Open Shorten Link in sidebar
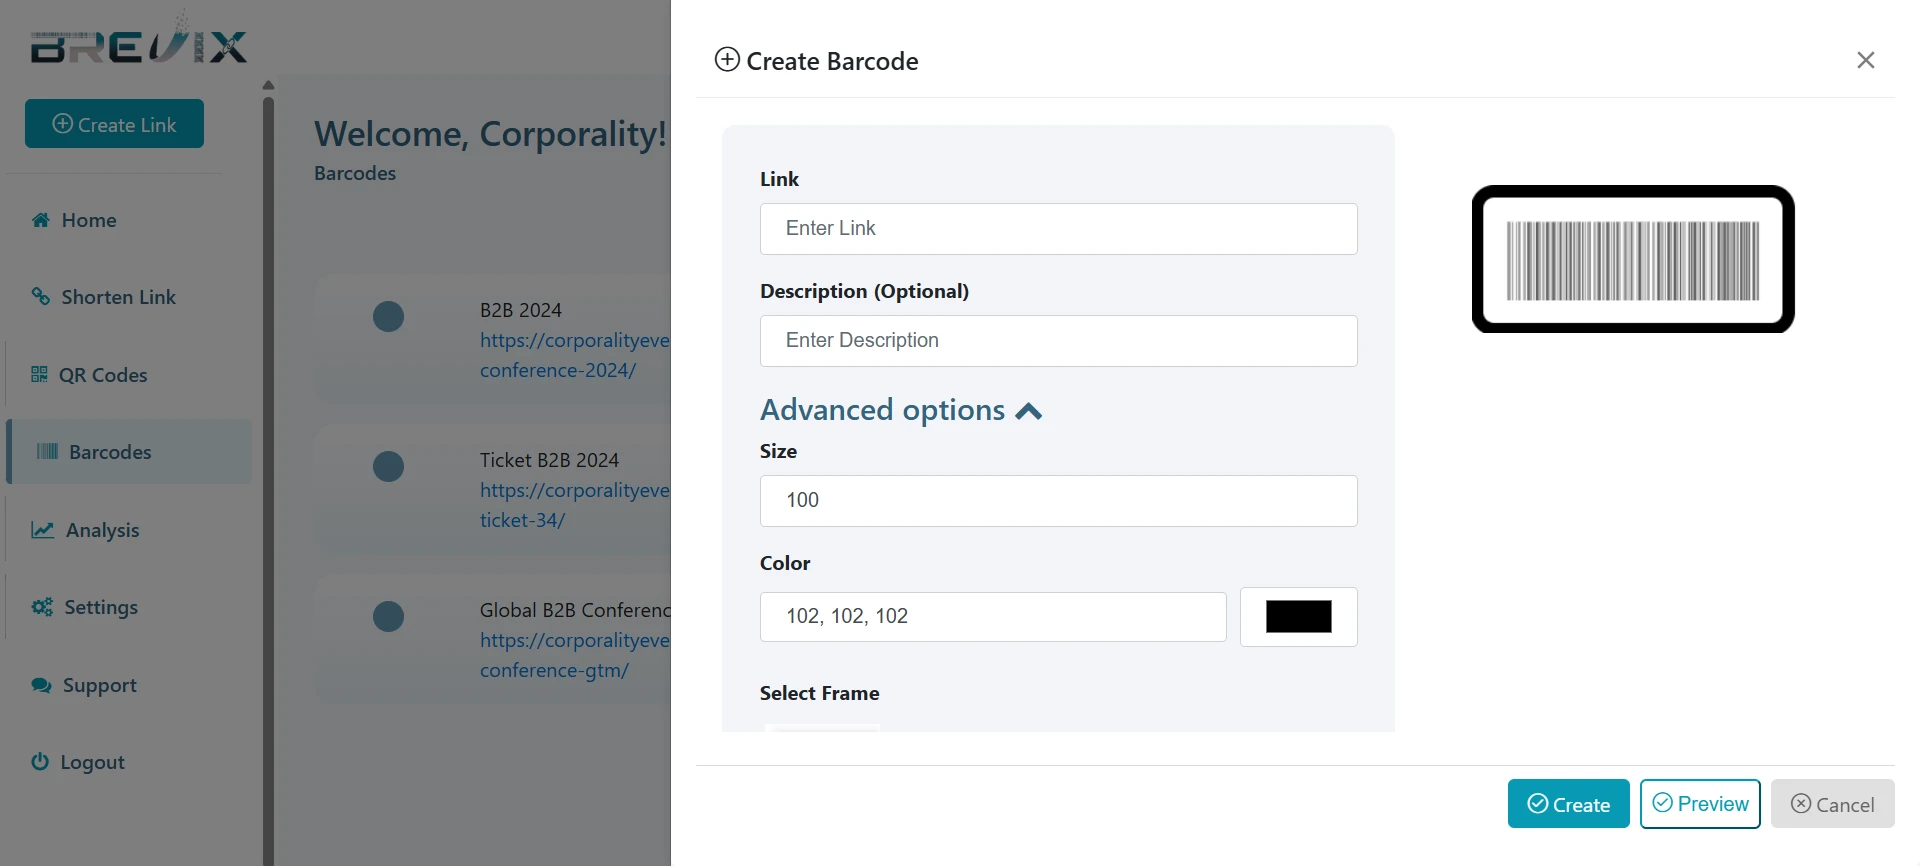 click(x=118, y=297)
